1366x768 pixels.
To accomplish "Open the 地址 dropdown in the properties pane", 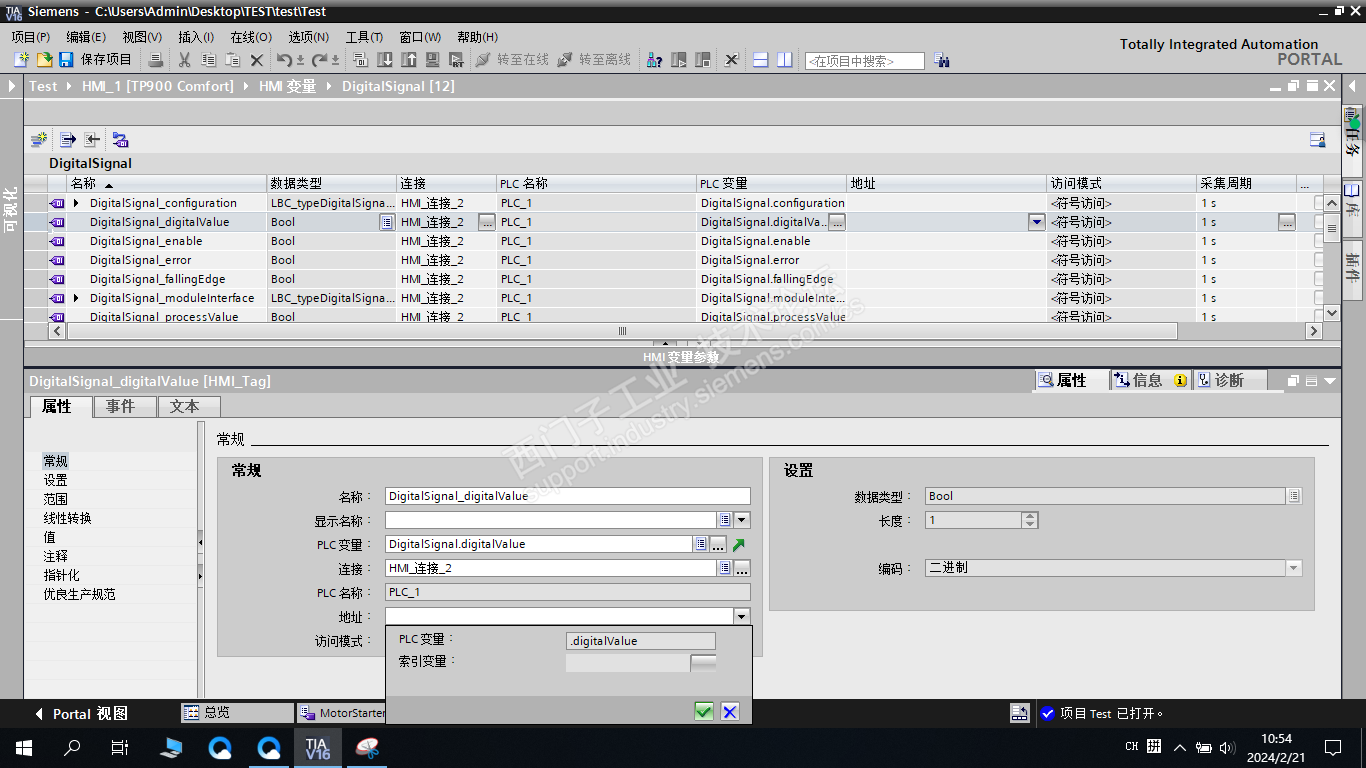I will click(x=741, y=617).
